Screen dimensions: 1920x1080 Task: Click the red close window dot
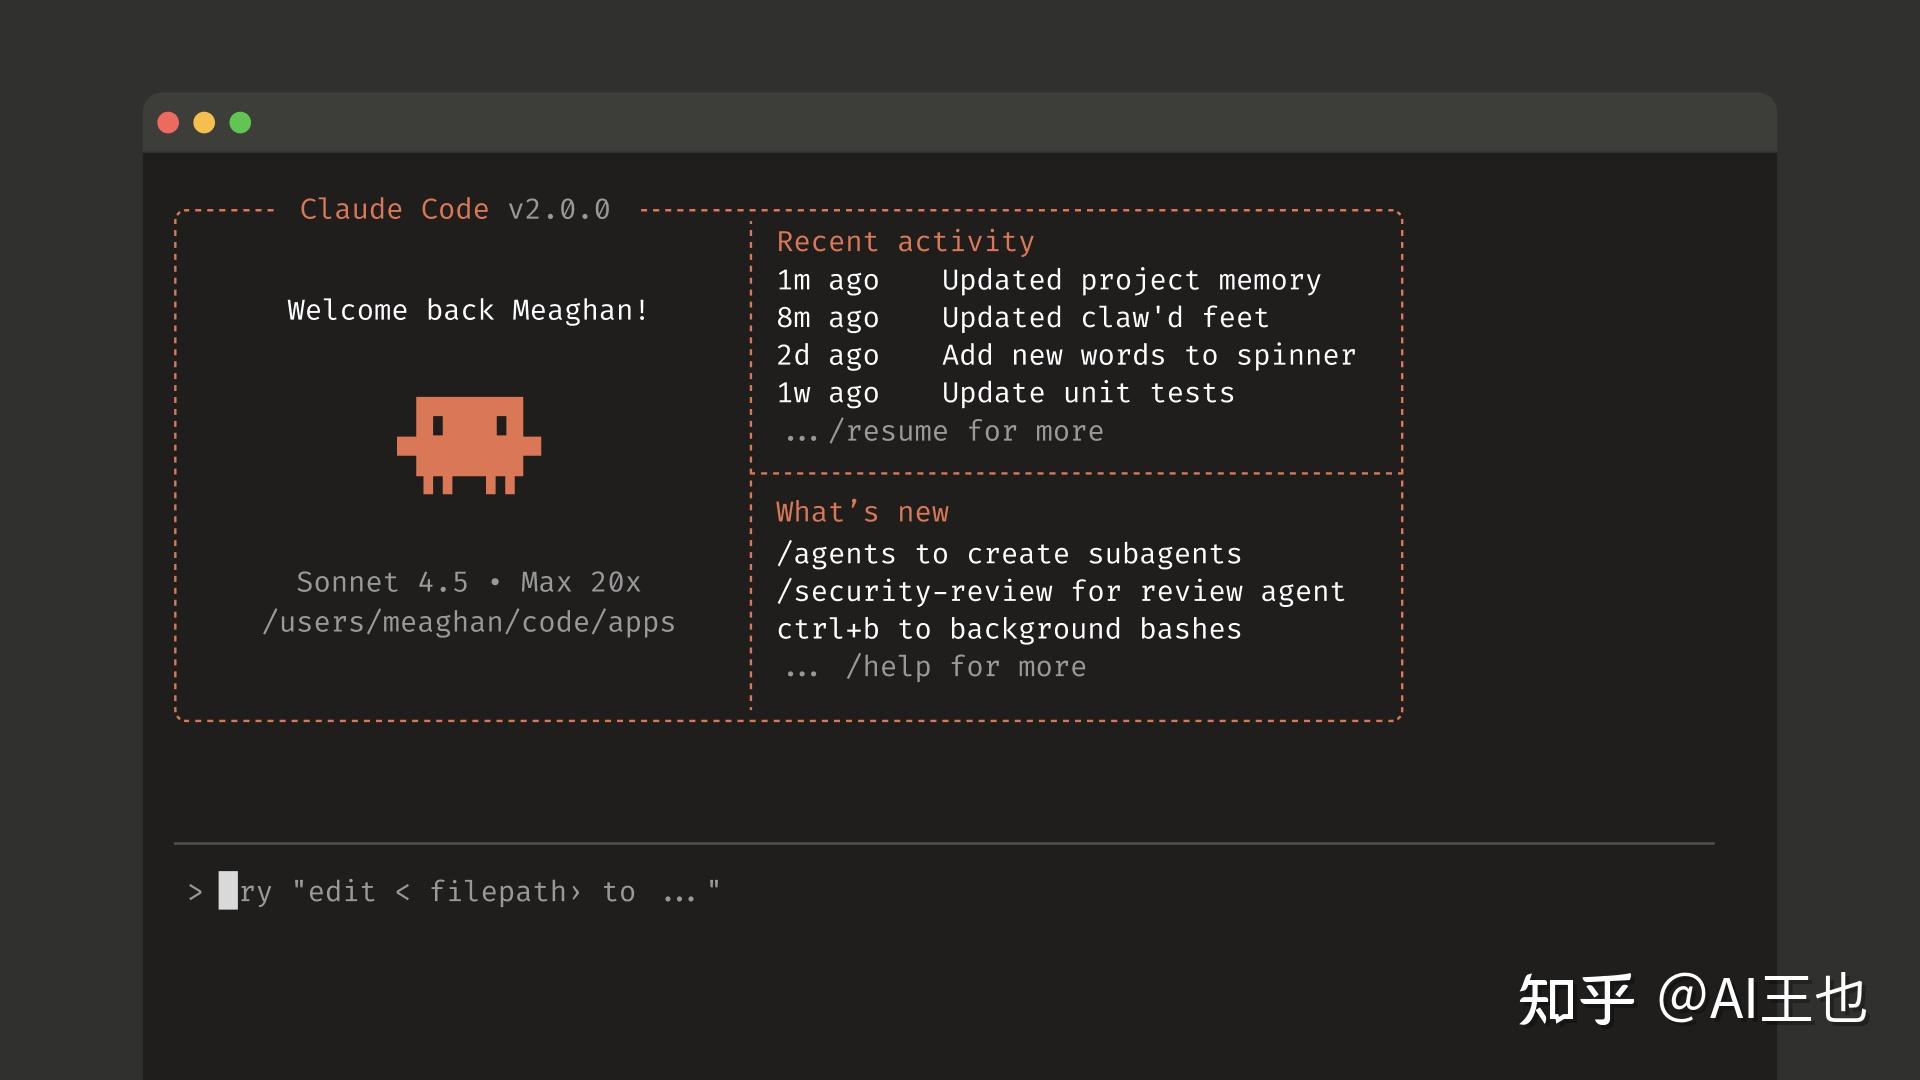[168, 123]
